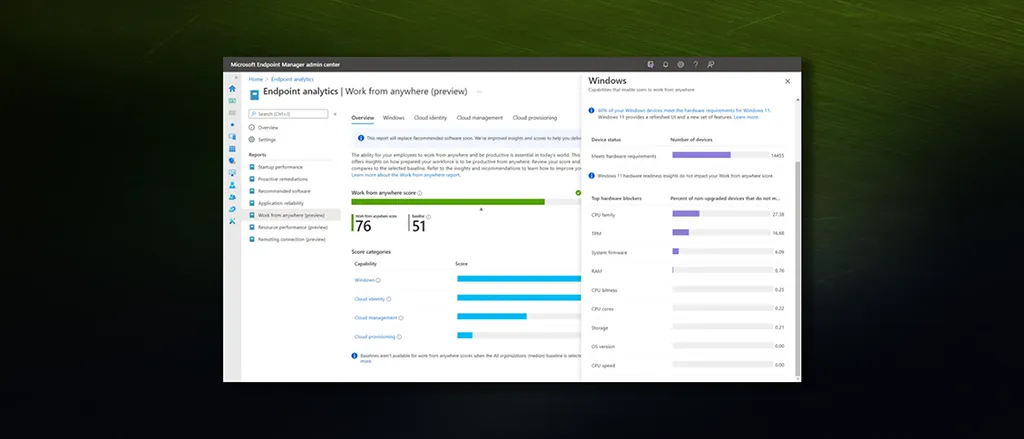This screenshot has height=439, width=1024.
Task: Open Devices icon in left rail
Action: coord(232,137)
